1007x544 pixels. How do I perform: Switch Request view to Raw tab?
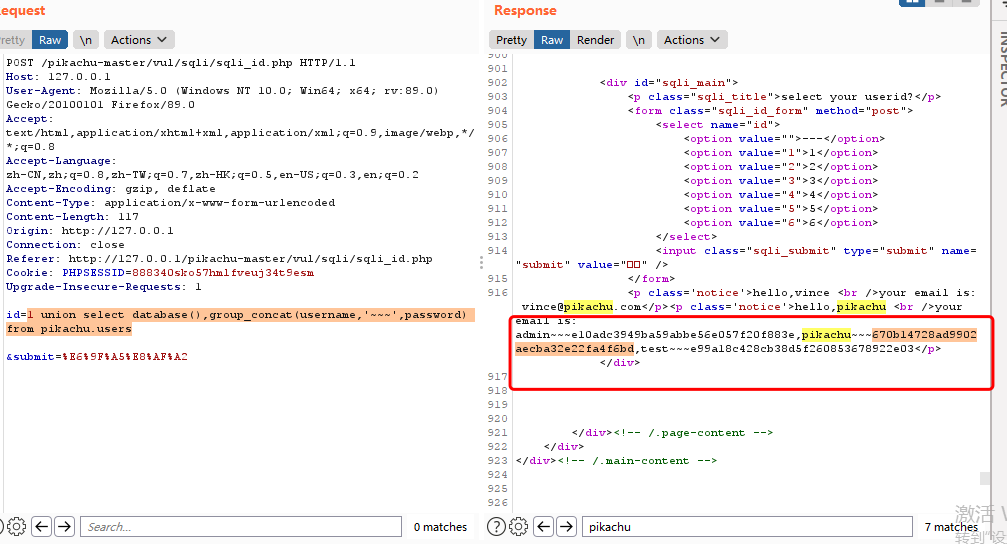point(49,40)
